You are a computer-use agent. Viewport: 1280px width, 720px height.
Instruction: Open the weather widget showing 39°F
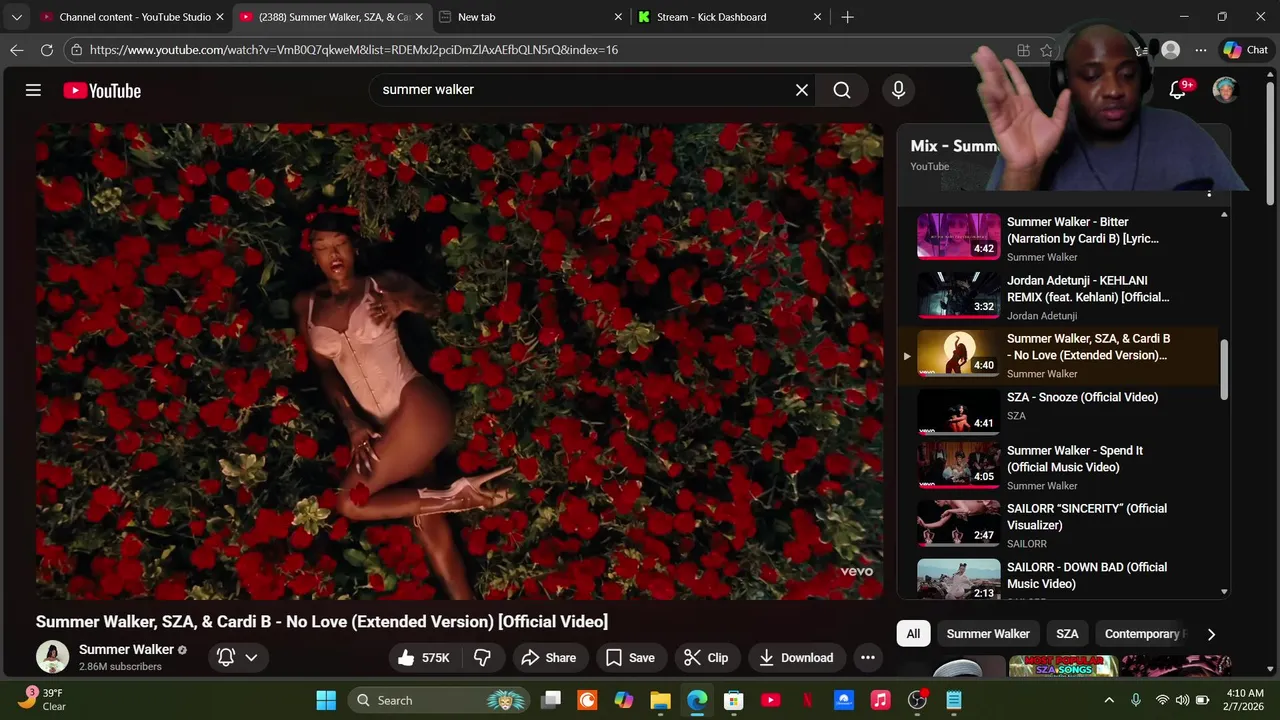point(42,699)
